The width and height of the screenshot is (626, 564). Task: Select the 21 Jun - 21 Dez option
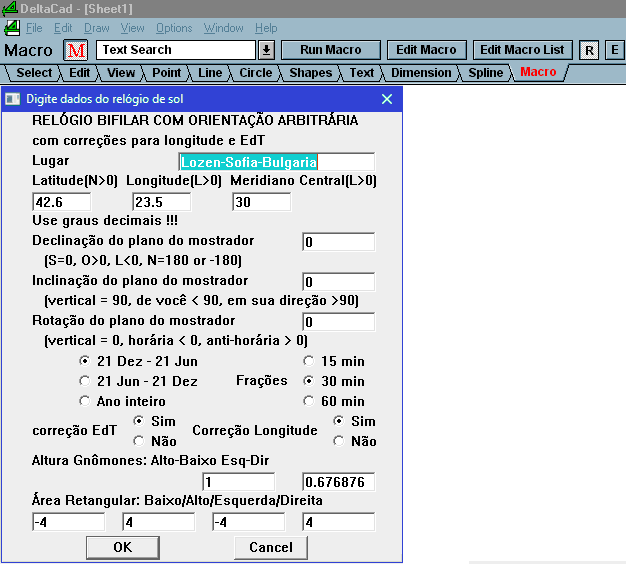pyautogui.click(x=85, y=381)
